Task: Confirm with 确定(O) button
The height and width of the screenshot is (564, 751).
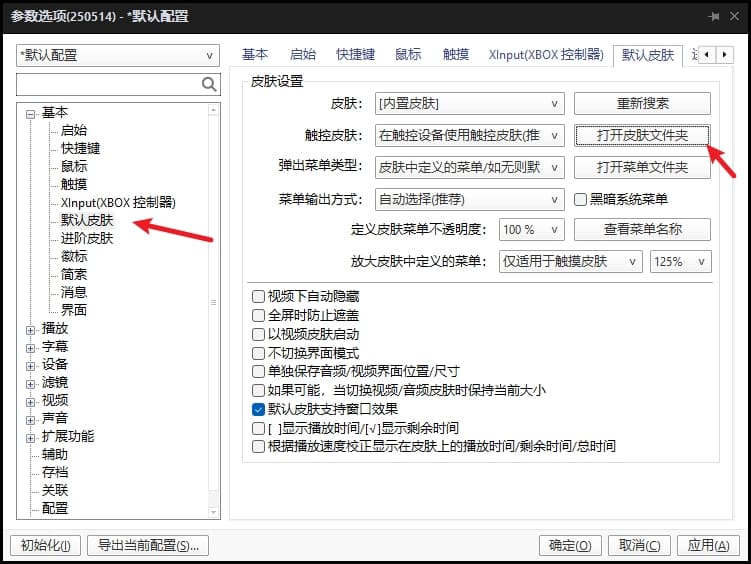Action: coord(570,545)
